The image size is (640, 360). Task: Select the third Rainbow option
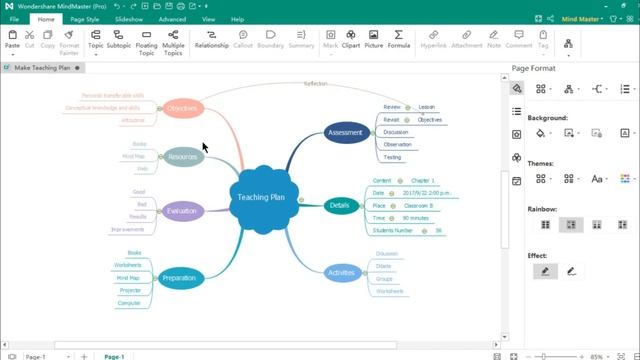[597, 224]
